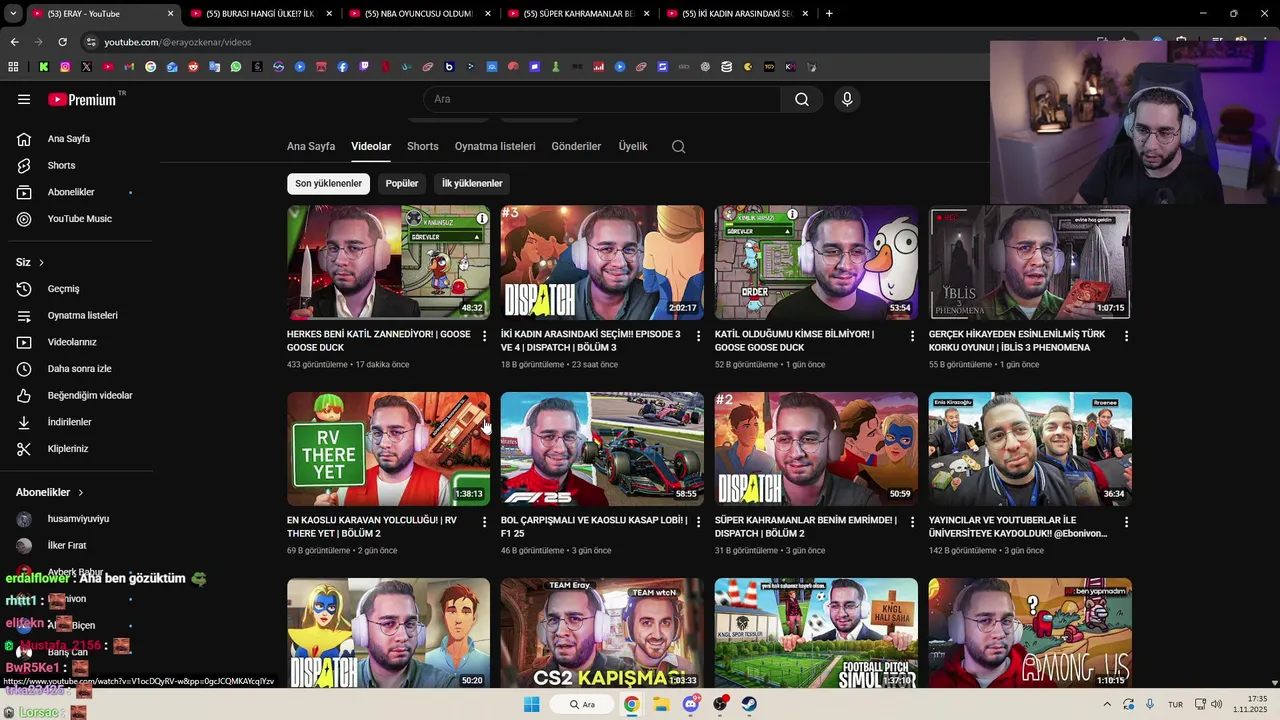Screen dimensions: 1280x720
Task: Open options menu for KATİL OLDUĞUMU KİMSE BİLMİYOR video
Action: pyautogui.click(x=912, y=336)
